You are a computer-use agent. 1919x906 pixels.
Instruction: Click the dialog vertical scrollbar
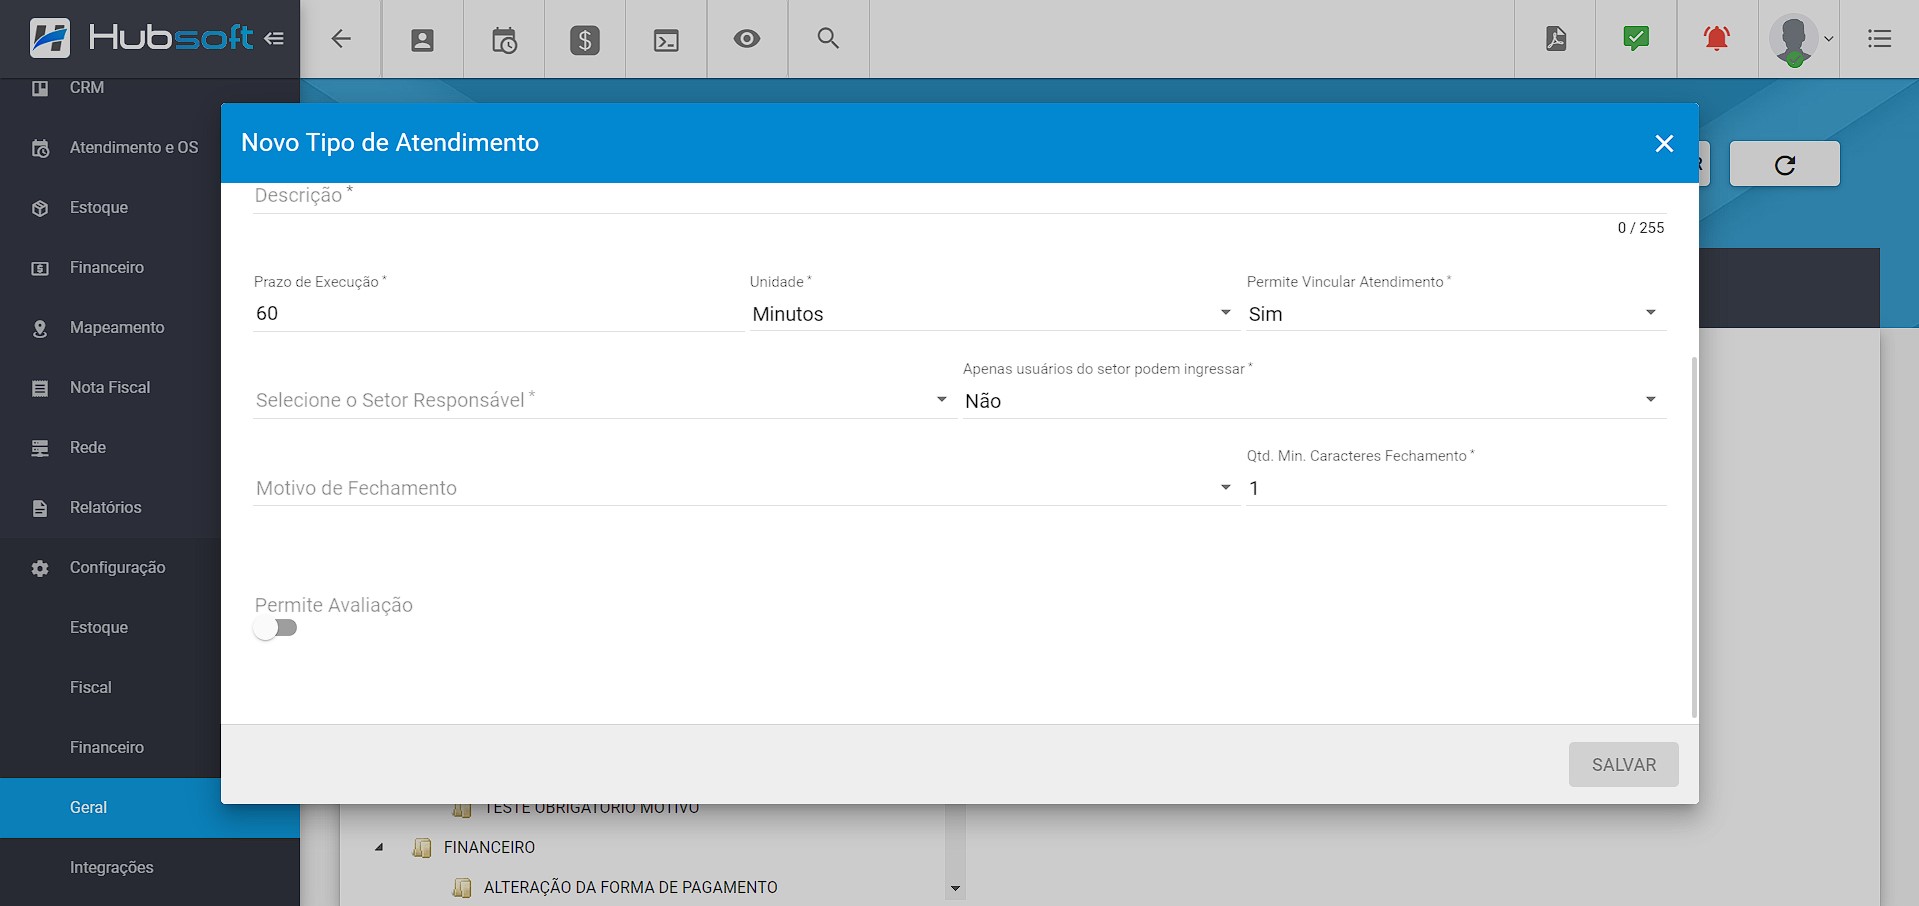[1694, 537]
